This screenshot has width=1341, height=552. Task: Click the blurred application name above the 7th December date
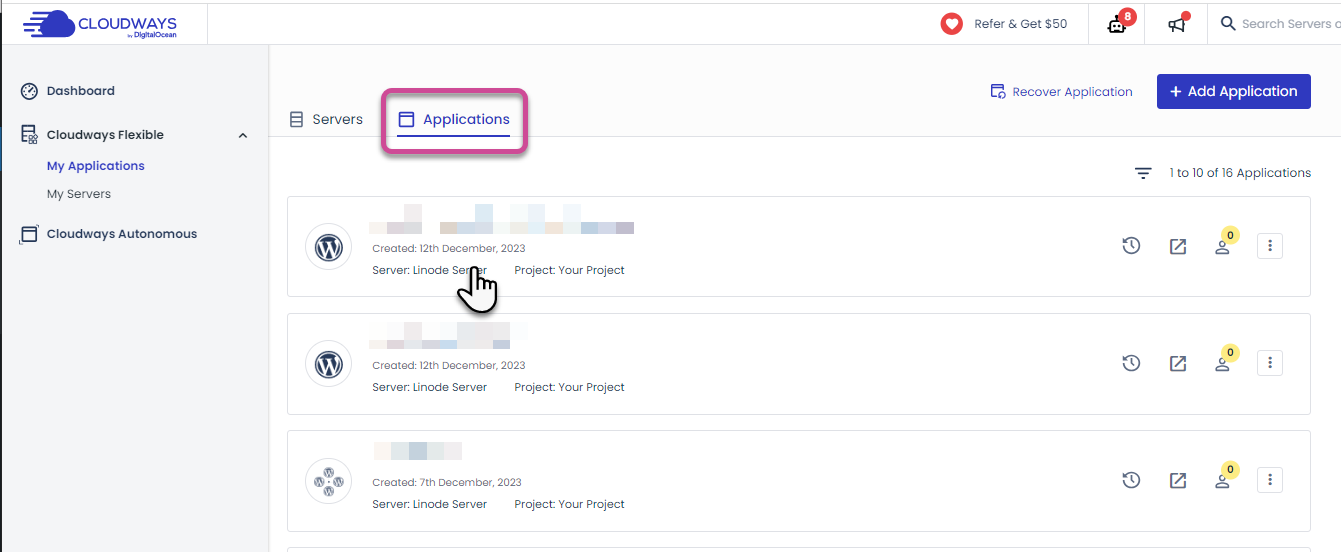coord(417,451)
